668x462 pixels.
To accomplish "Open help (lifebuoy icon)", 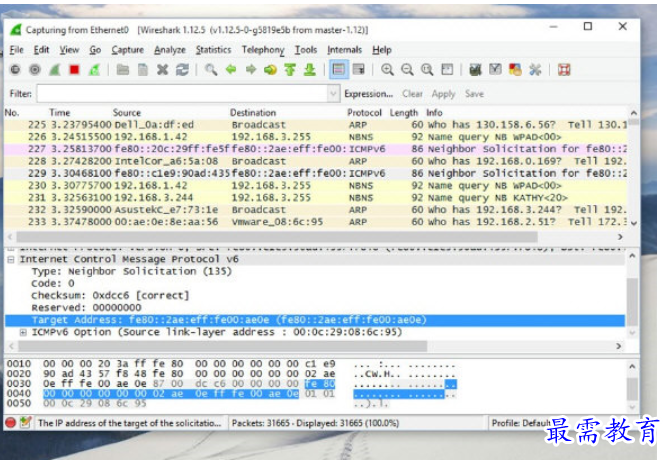I will [x=564, y=69].
